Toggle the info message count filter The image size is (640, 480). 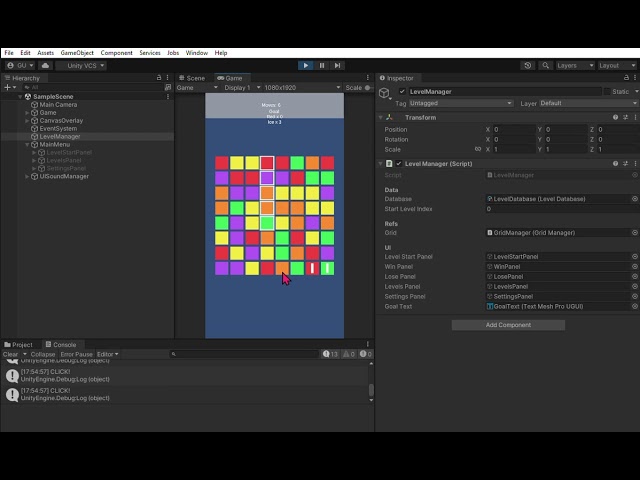pos(330,354)
